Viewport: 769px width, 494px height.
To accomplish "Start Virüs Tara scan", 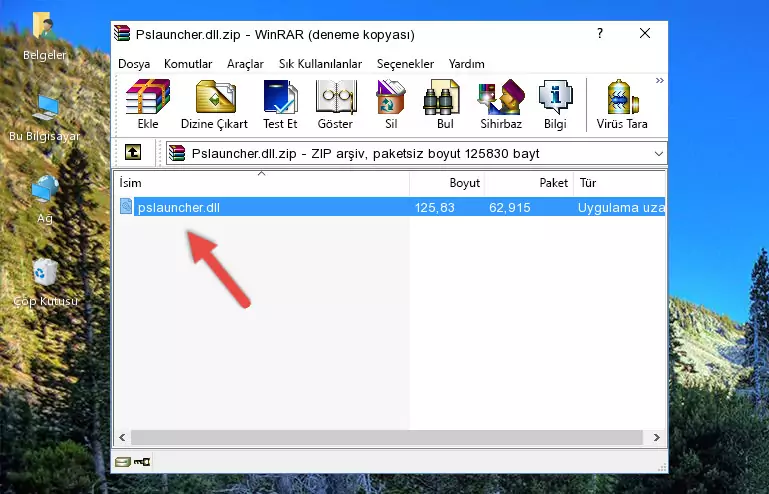I will (x=622, y=104).
